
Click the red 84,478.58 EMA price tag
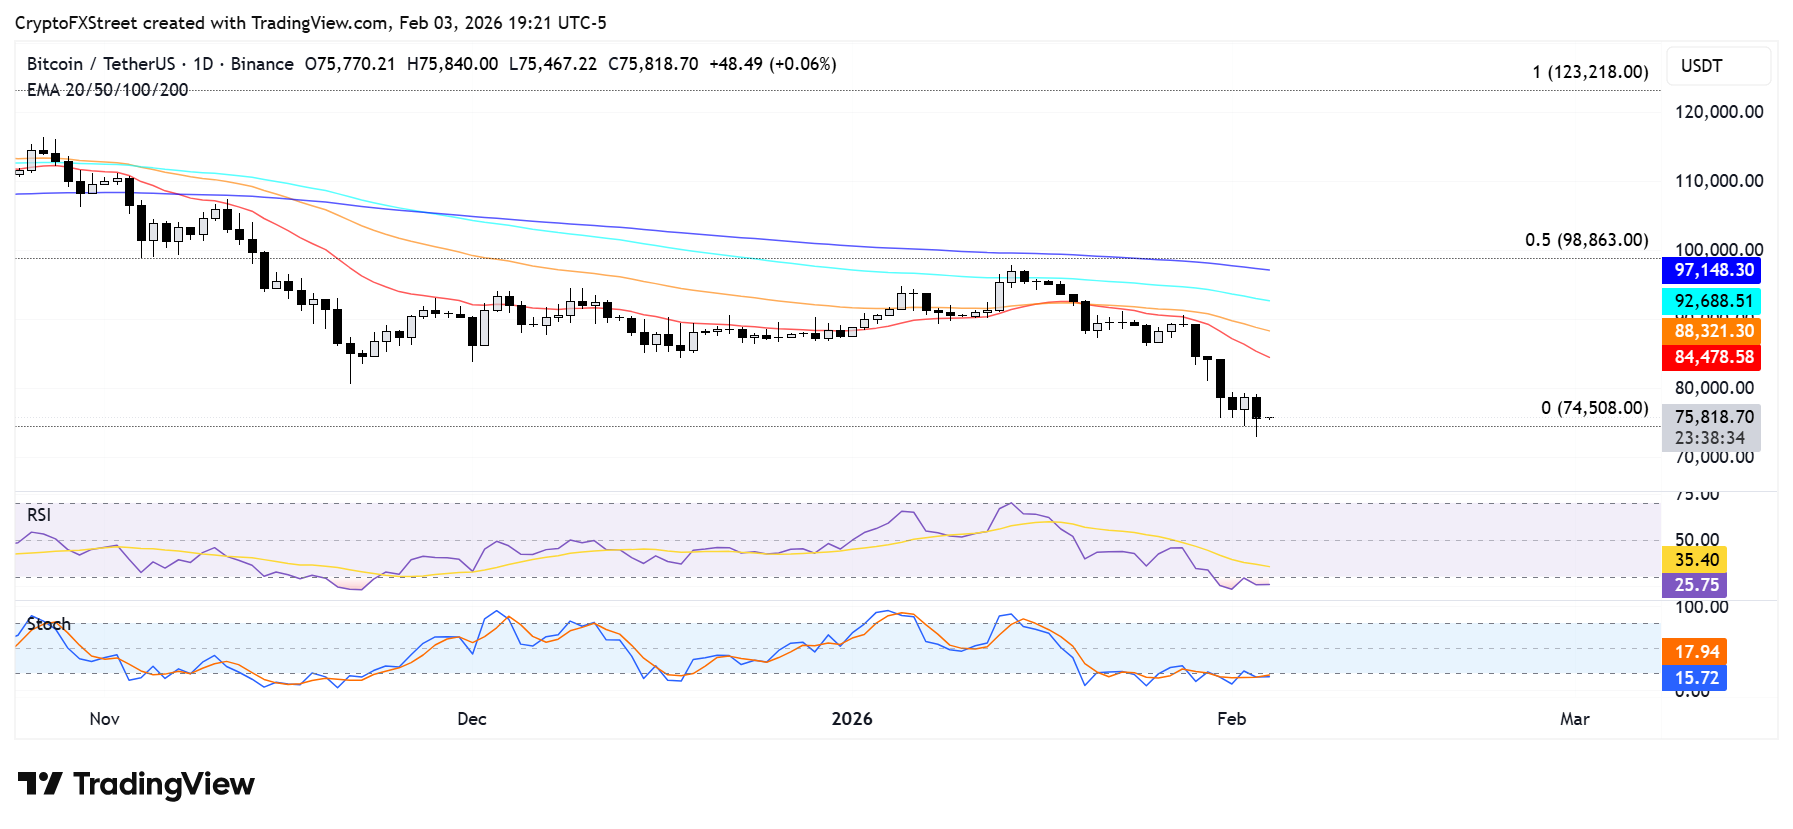click(x=1713, y=357)
